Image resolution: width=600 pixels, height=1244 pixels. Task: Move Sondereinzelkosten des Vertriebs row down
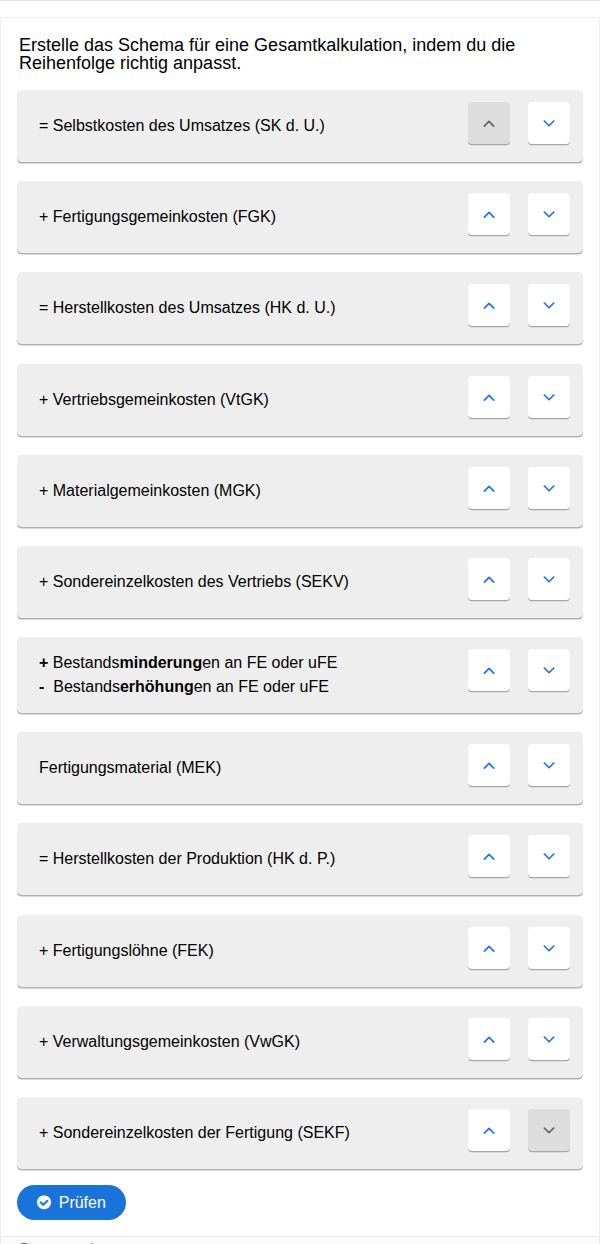548,580
